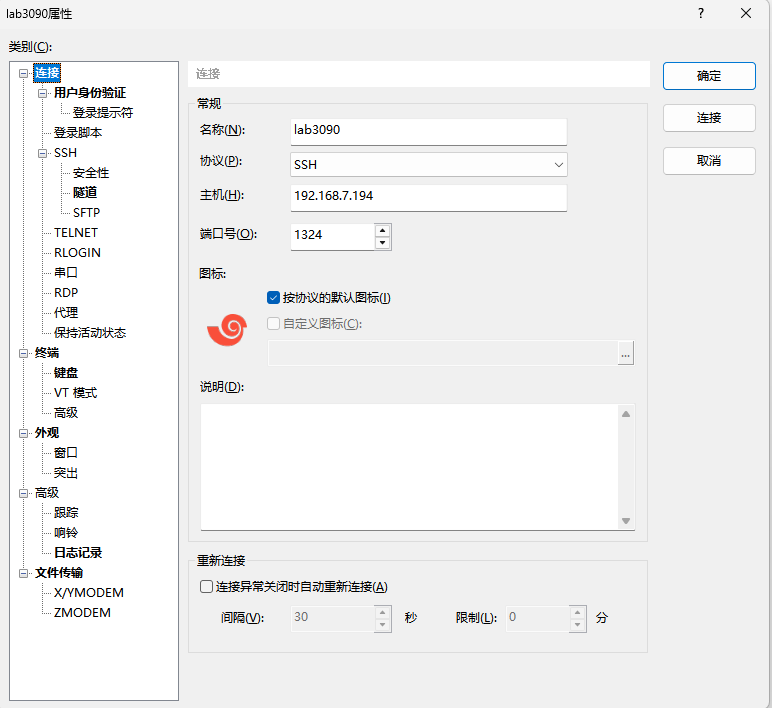This screenshot has width=772, height=708.
Task: Click the help question mark button
Action: (701, 13)
